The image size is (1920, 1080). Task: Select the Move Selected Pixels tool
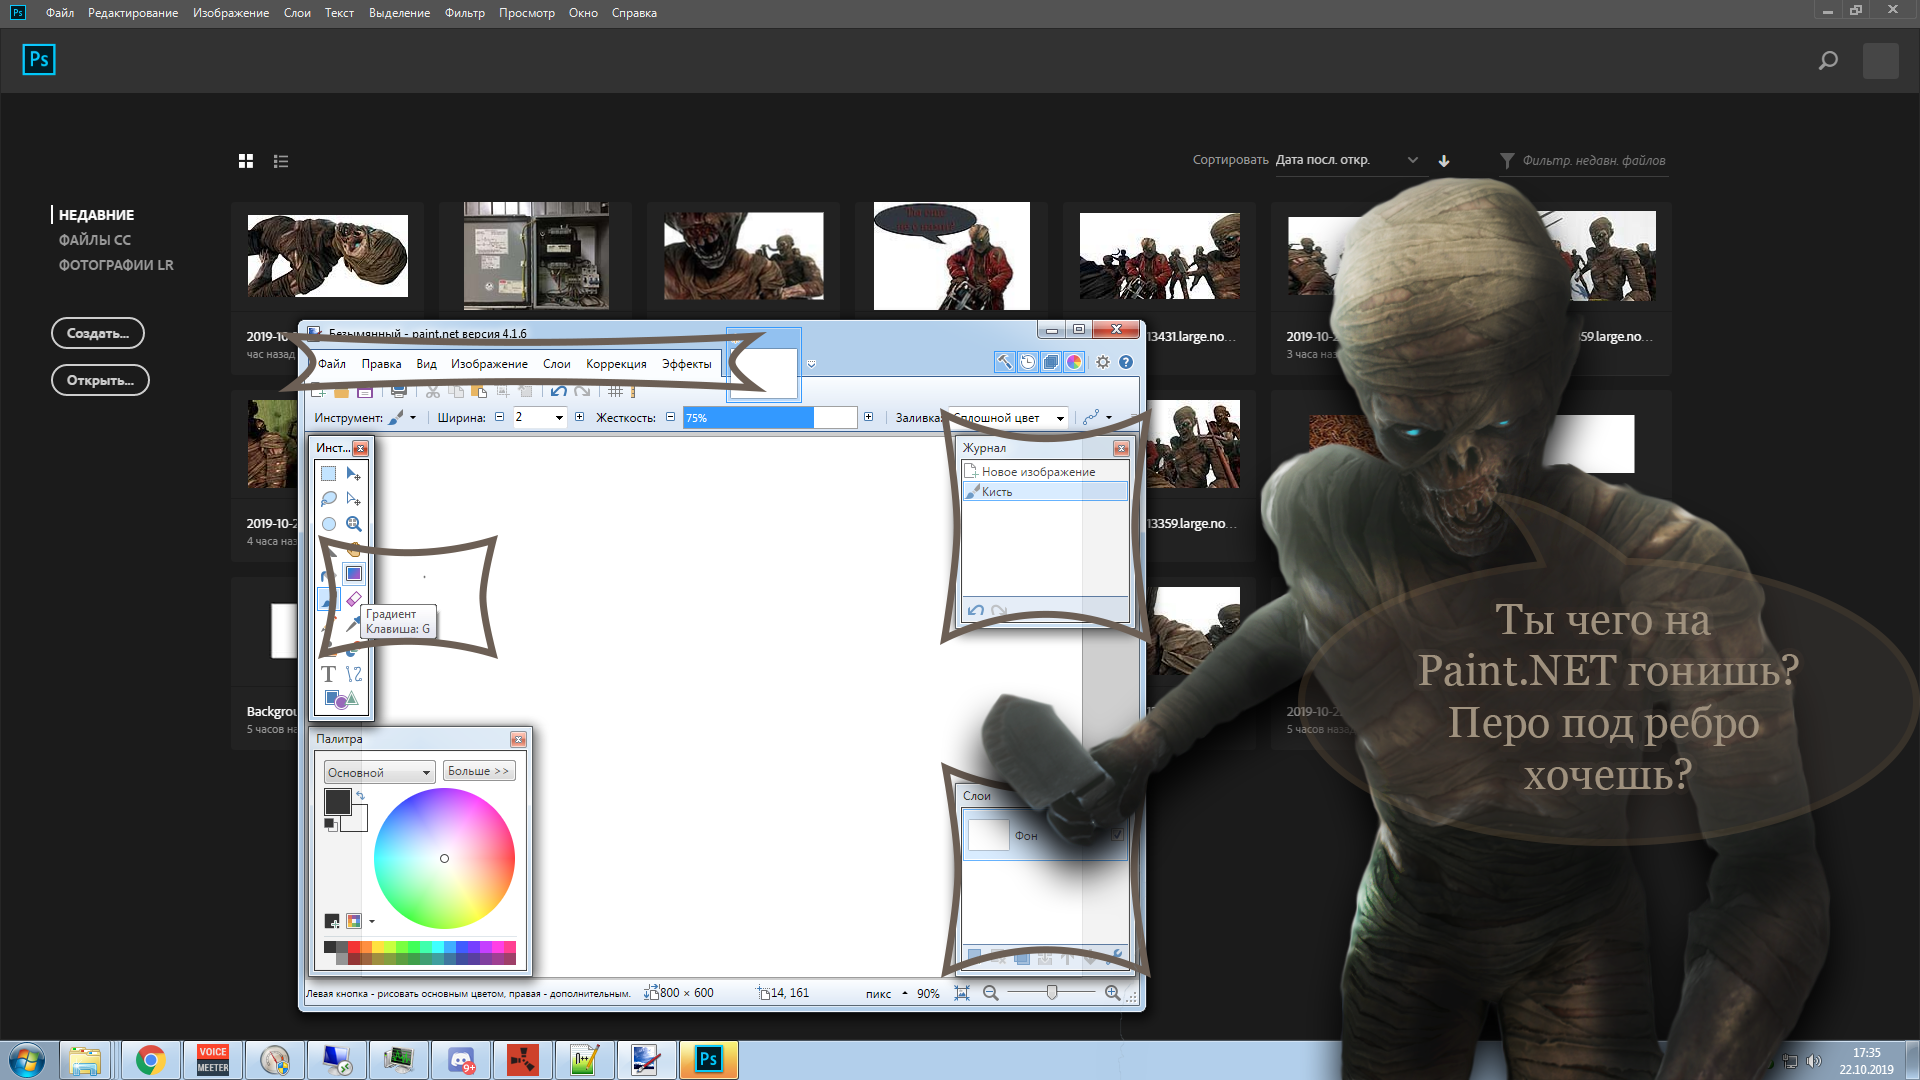tap(353, 474)
